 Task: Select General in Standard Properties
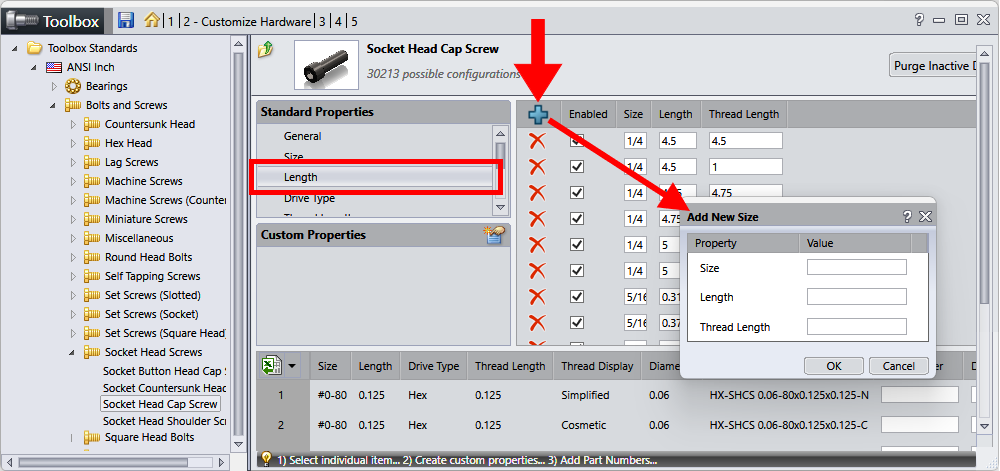pyautogui.click(x=302, y=136)
